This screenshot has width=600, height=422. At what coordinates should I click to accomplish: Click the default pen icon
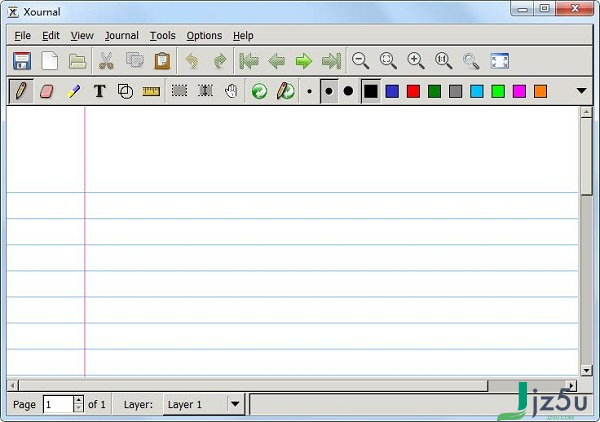point(285,91)
